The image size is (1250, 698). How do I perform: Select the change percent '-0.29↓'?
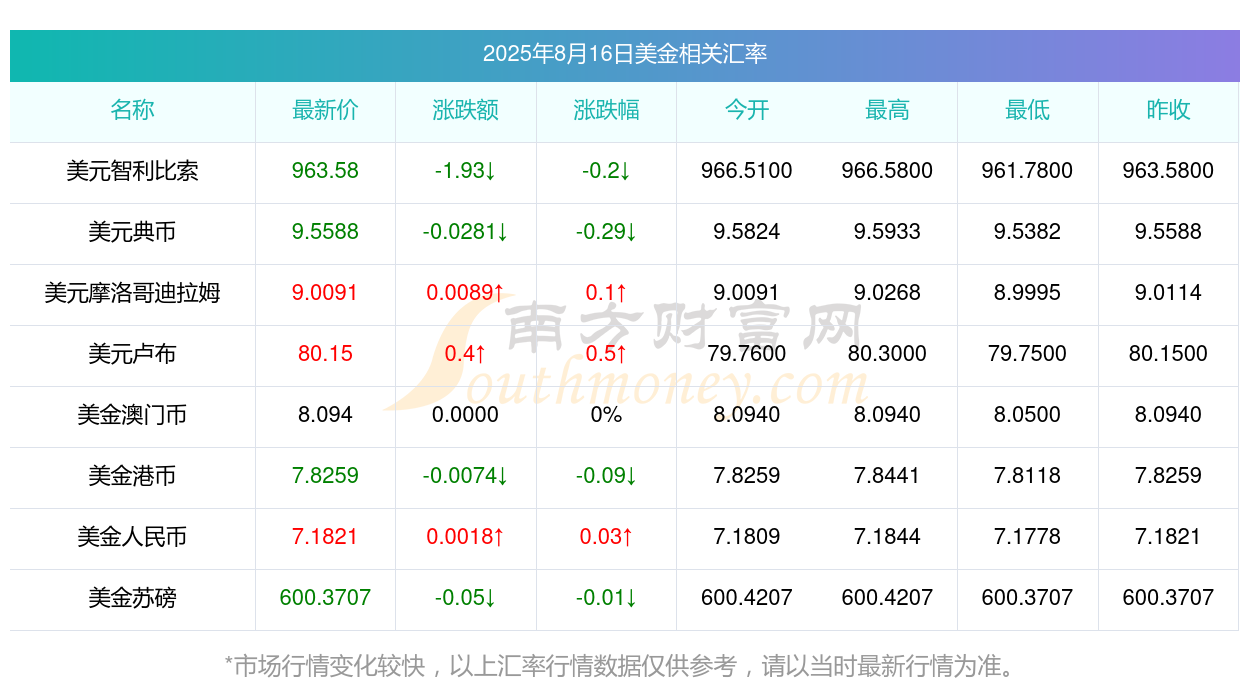(x=606, y=232)
